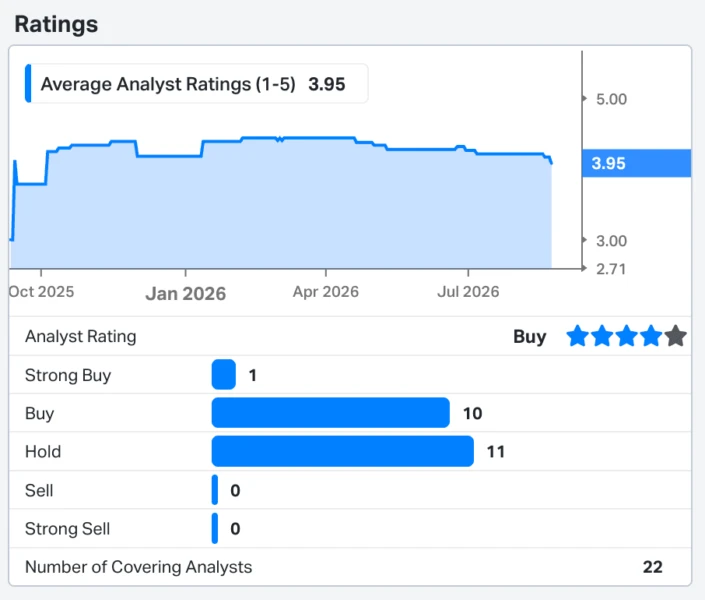Viewport: 705px width, 600px height.
Task: Select the Hold rating bar
Action: coord(343,451)
